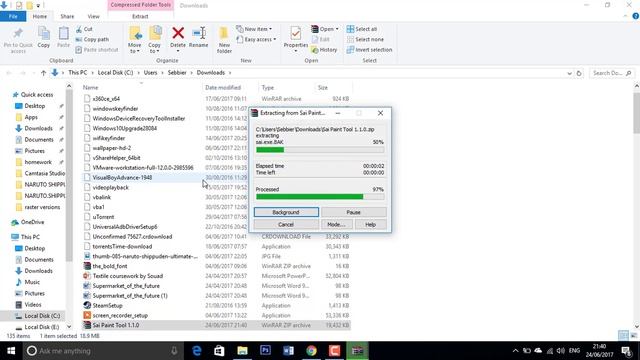Collapse the ribbon with the chevron
Viewport: 640px width, 360px height.
click(x=625, y=16)
